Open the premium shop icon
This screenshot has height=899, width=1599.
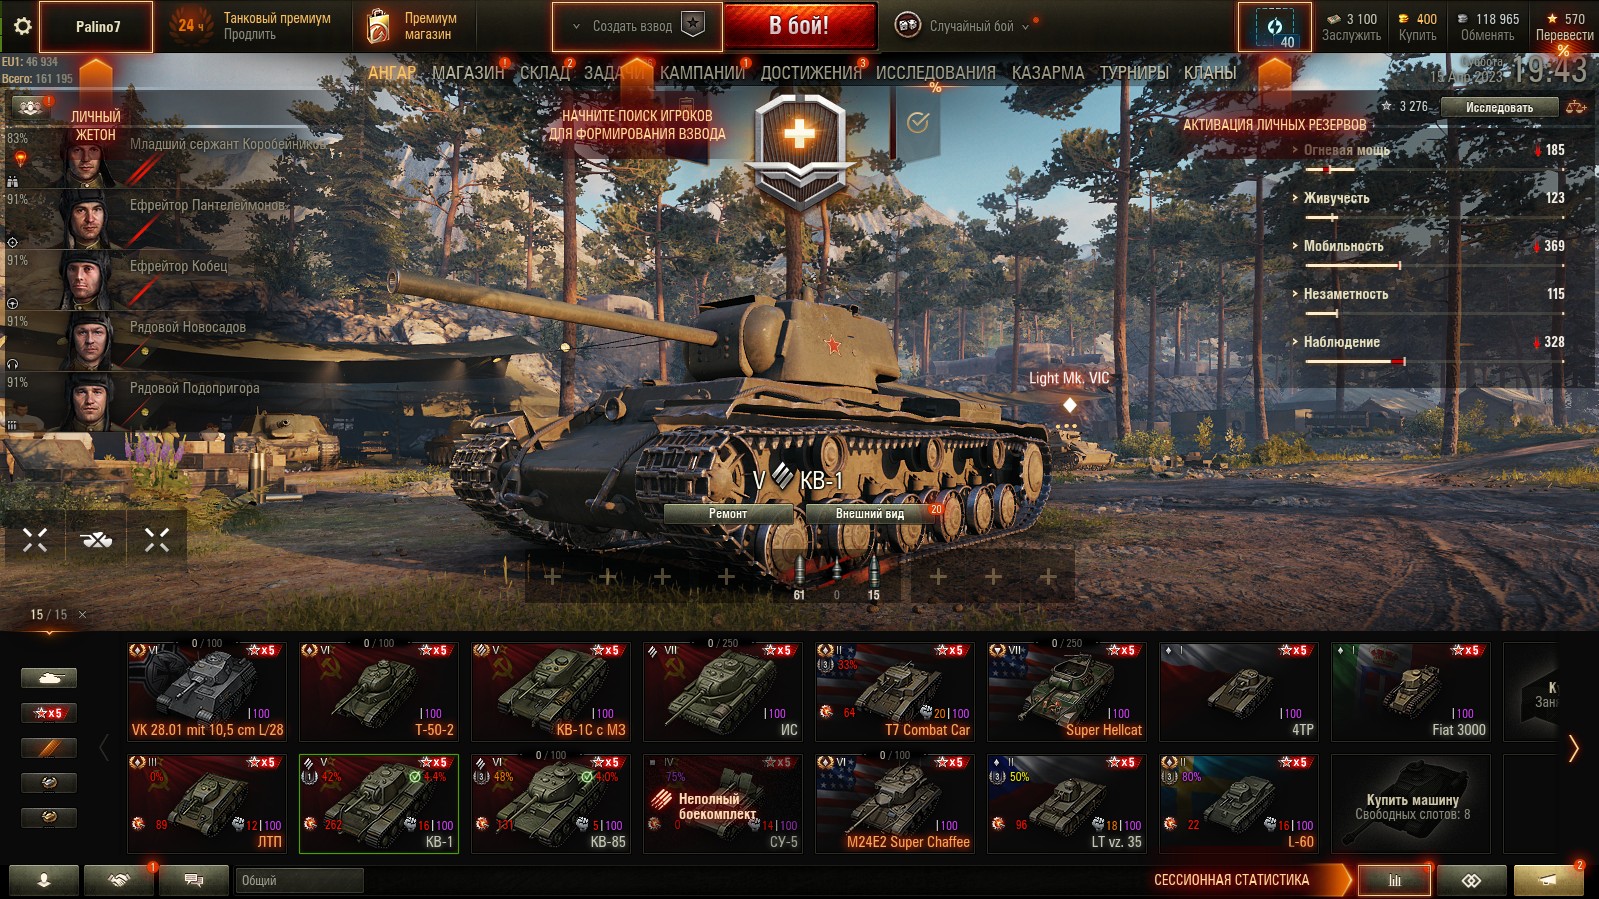(378, 26)
